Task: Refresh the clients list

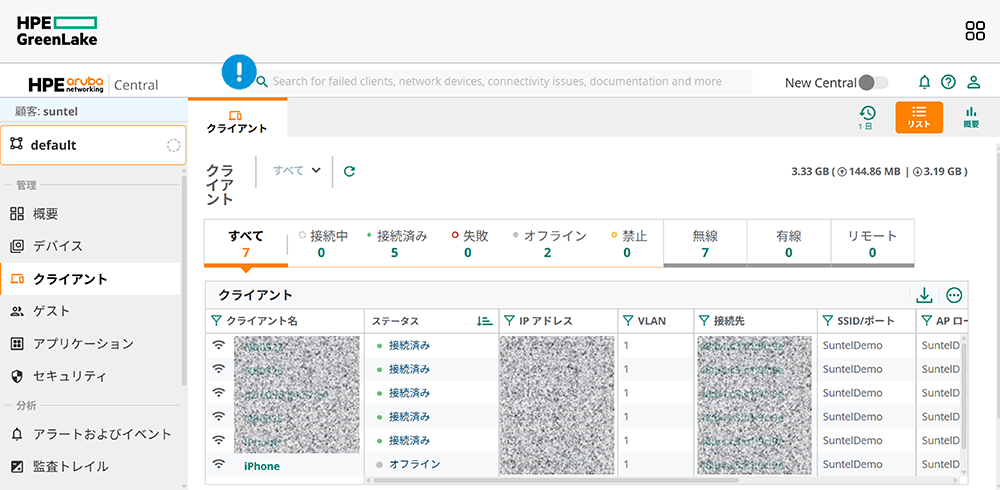Action: pos(349,171)
